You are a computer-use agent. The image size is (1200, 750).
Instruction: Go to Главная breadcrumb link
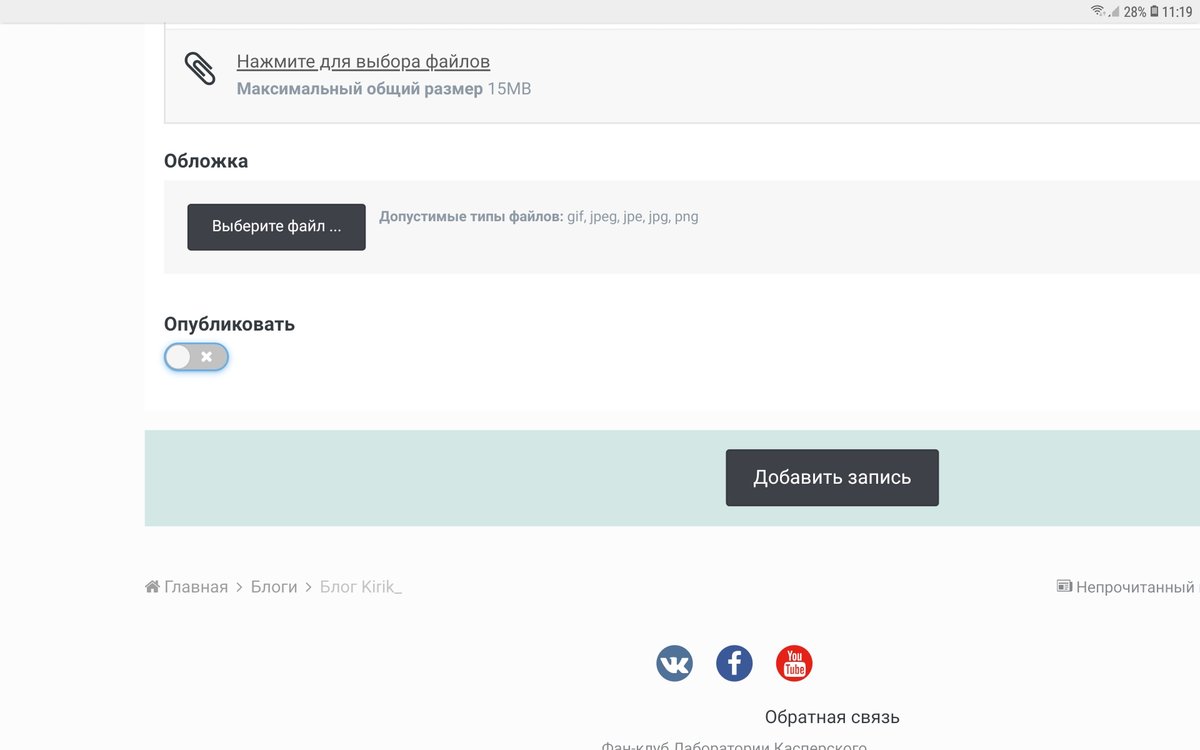pyautogui.click(x=196, y=587)
